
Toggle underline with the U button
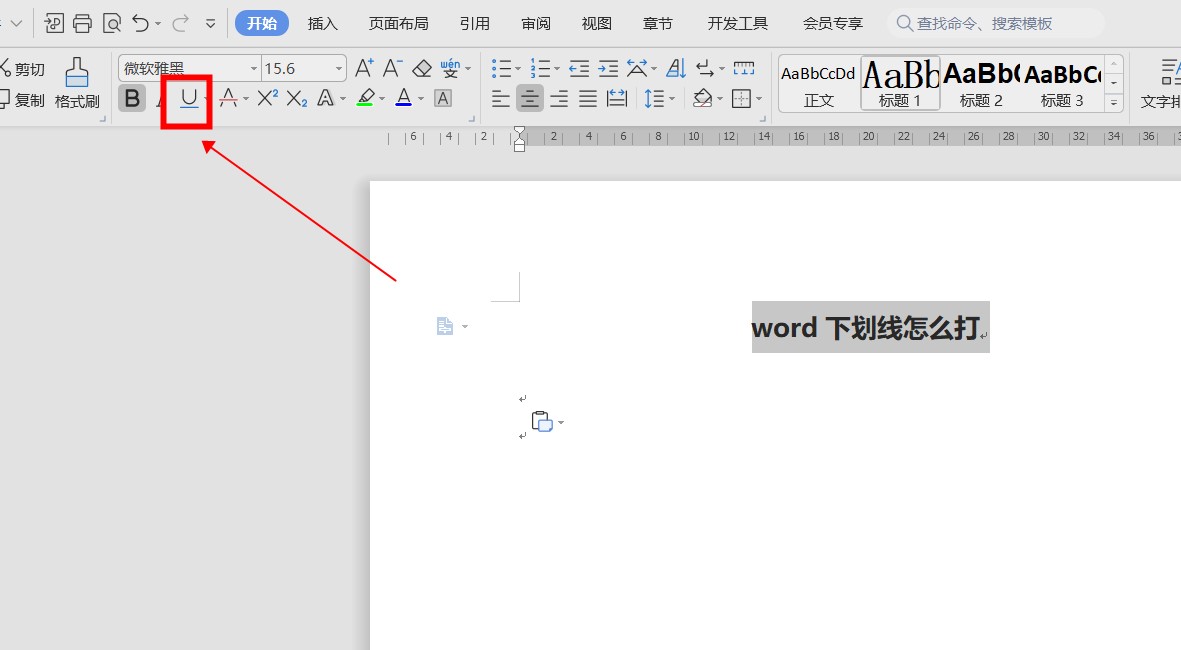pos(188,98)
